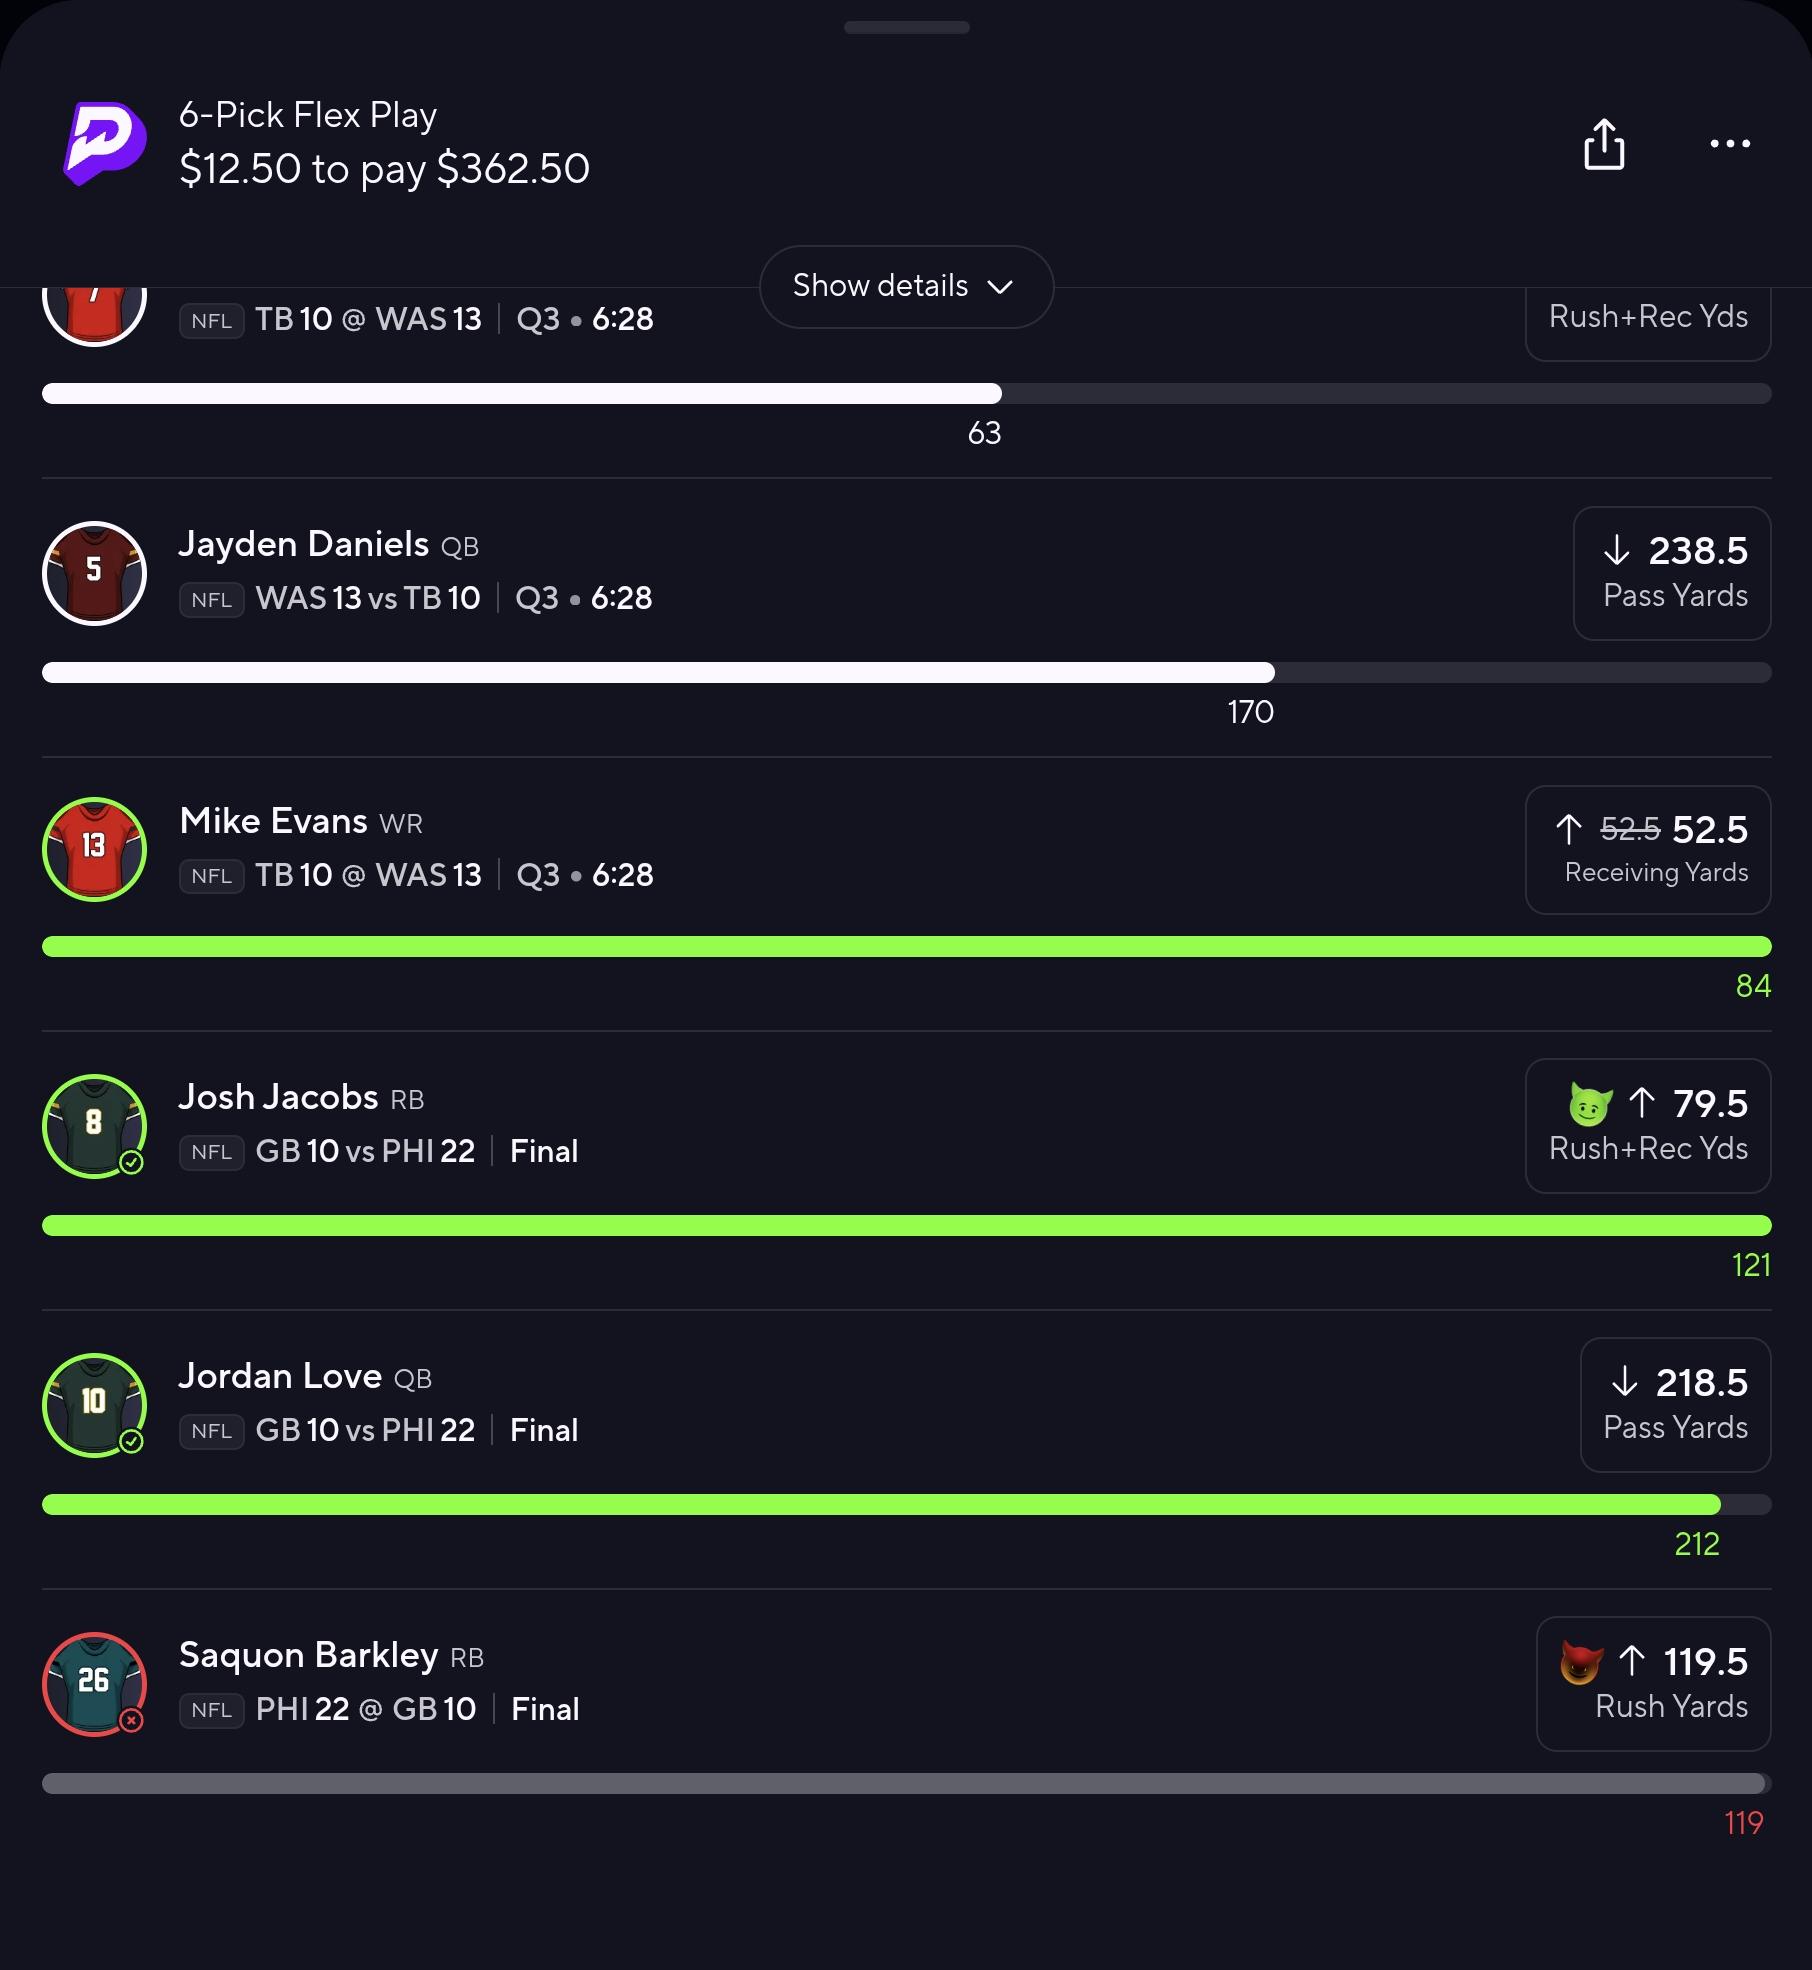Tap Jayden Daniels jersey avatar

94,573
